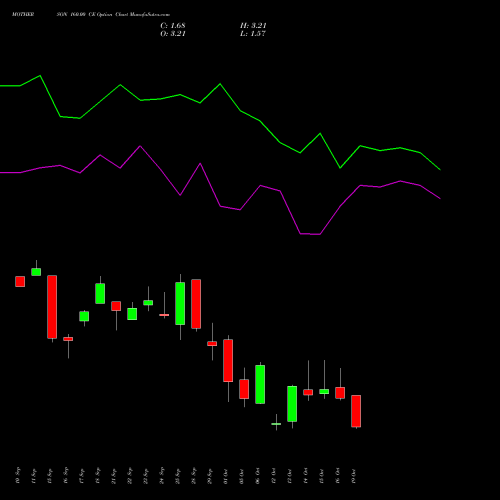Click the '21 Sep' date axis label

point(114,476)
